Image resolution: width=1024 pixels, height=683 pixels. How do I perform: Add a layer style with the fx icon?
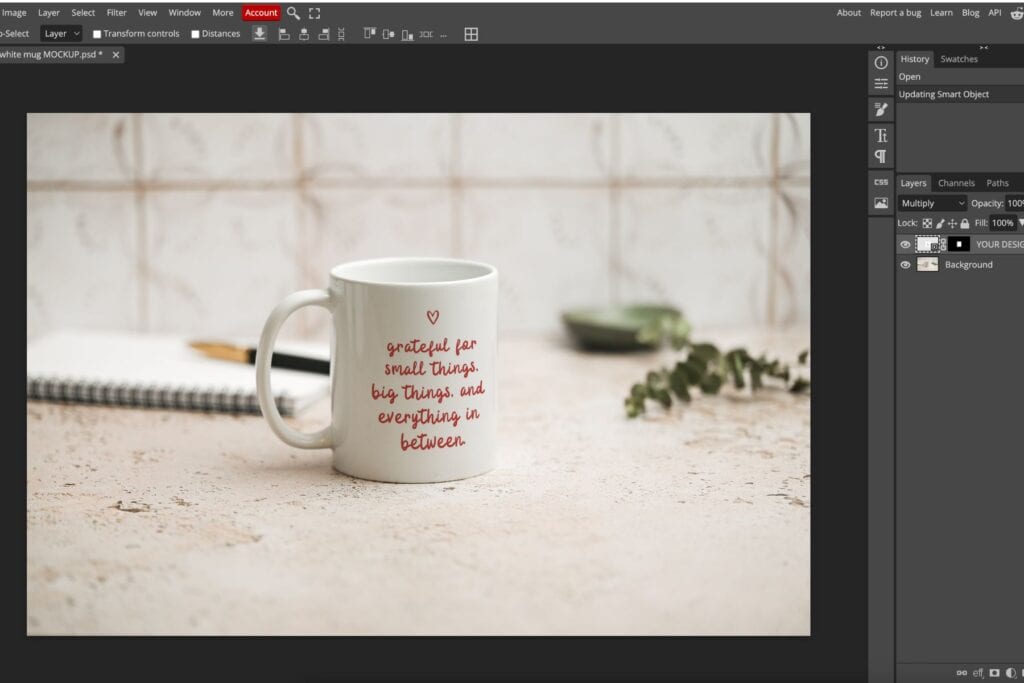click(978, 673)
